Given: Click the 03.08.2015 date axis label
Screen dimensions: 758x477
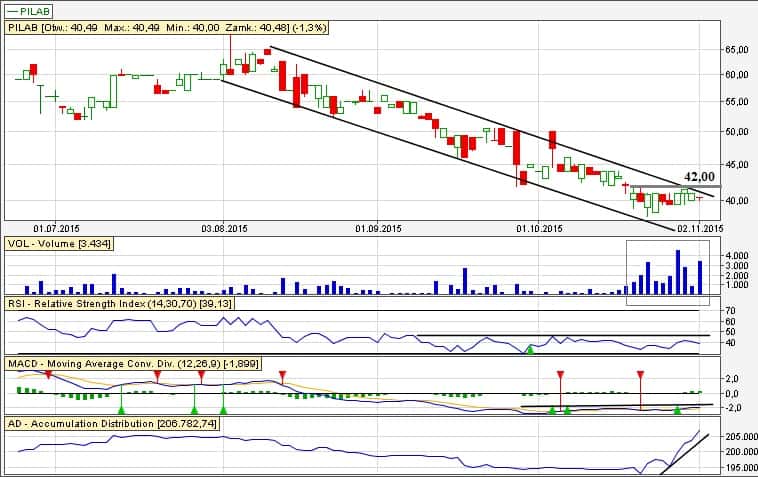Looking at the screenshot, I should 224,227.
